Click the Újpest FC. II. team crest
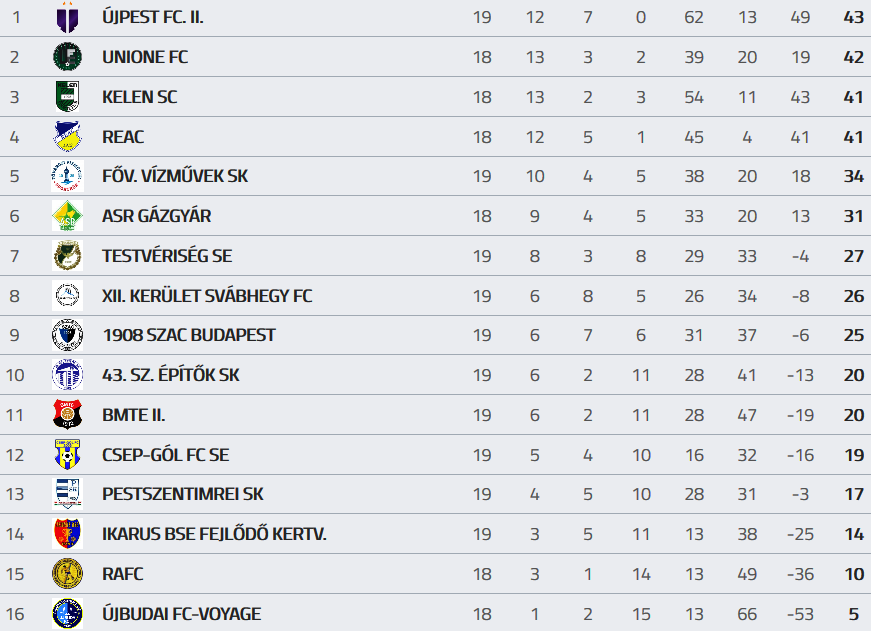 [67, 17]
